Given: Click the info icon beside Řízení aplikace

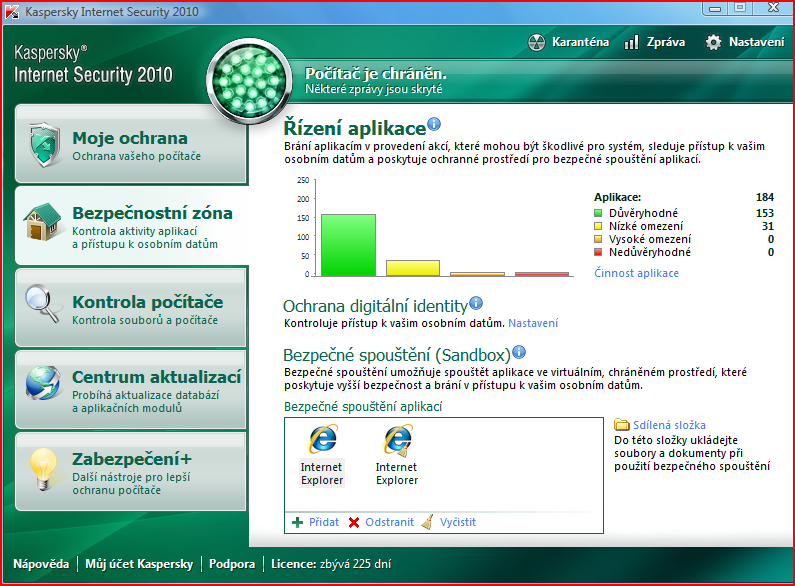Looking at the screenshot, I should [x=434, y=124].
